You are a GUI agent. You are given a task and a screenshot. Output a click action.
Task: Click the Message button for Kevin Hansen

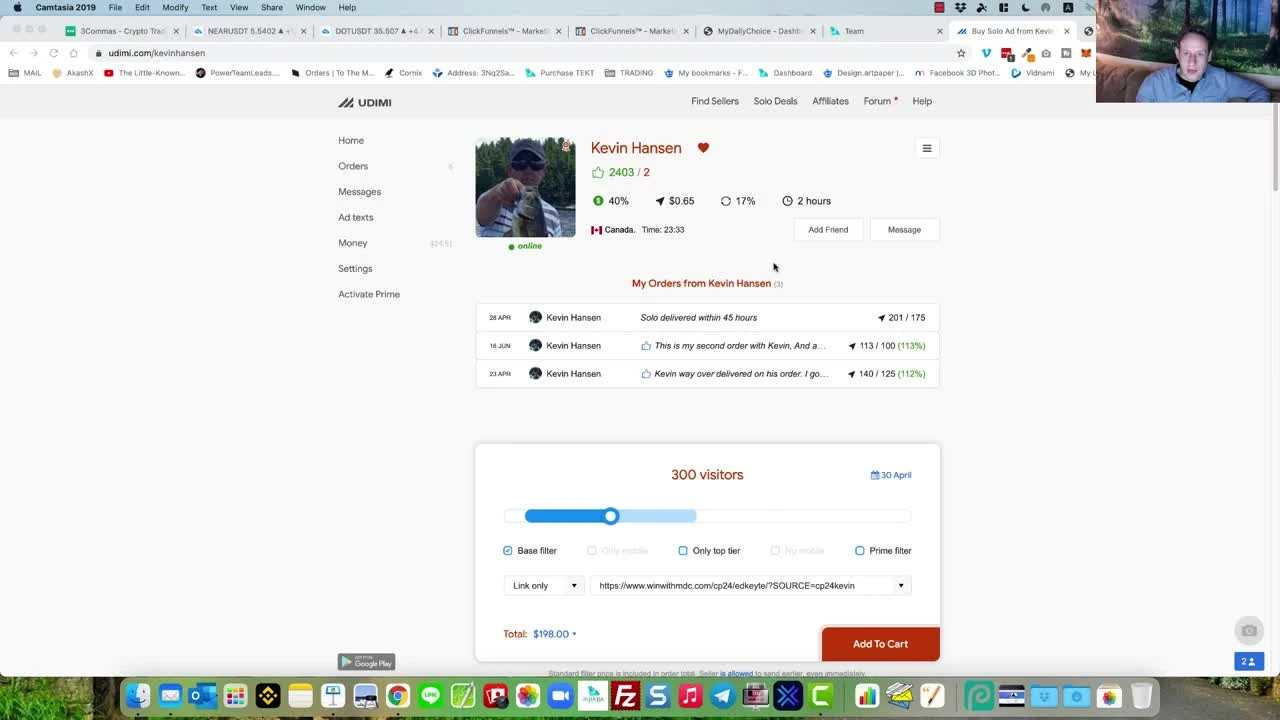click(904, 230)
